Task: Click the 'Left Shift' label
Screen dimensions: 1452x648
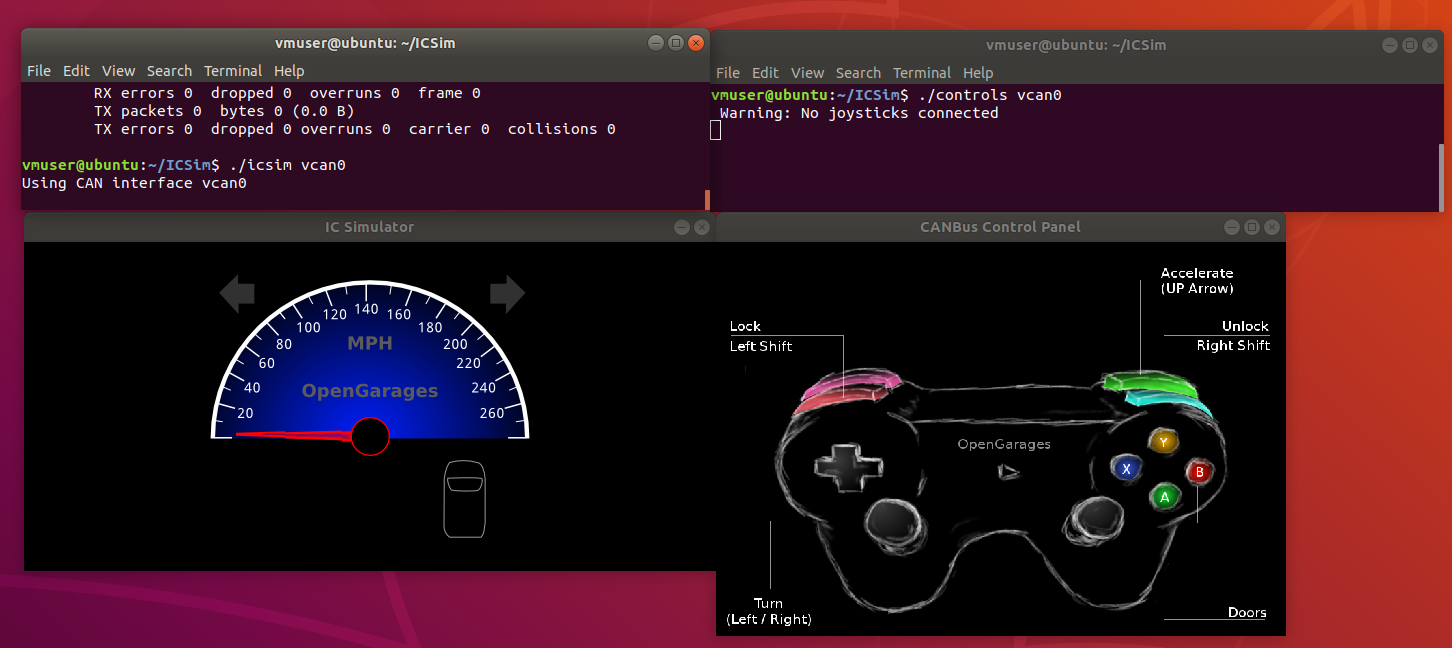Action: (761, 346)
